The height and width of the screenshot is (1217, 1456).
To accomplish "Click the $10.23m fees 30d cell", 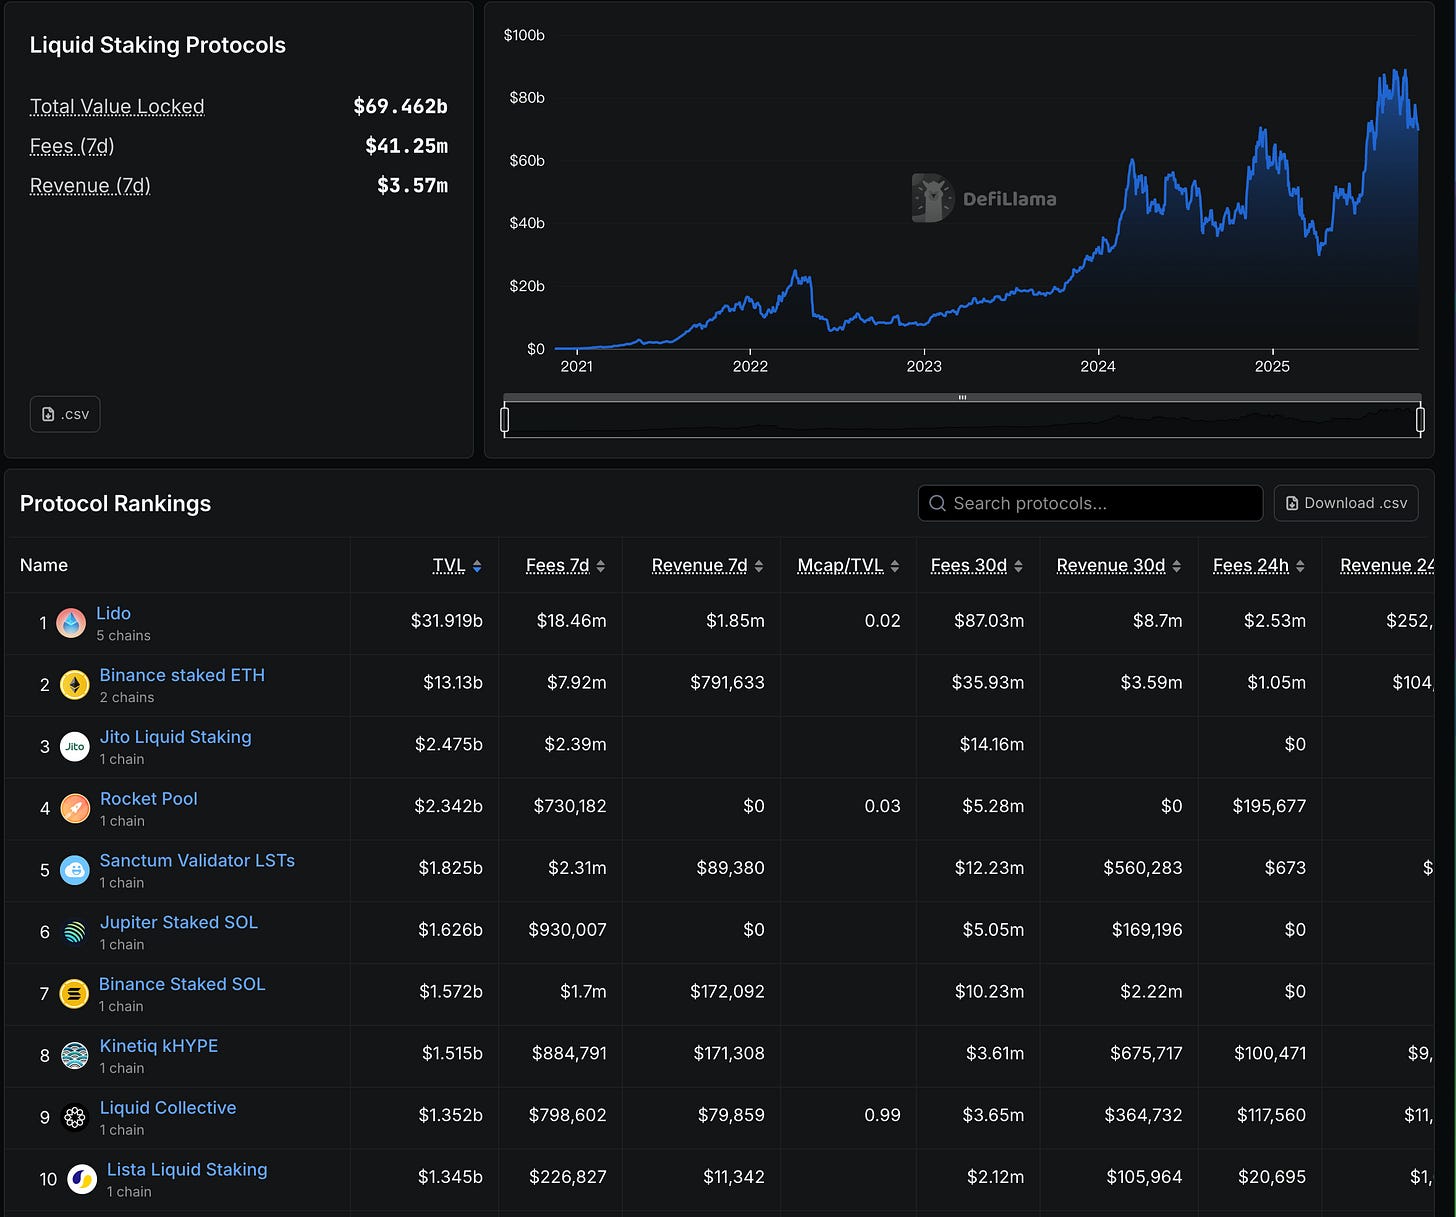I will [x=990, y=992].
